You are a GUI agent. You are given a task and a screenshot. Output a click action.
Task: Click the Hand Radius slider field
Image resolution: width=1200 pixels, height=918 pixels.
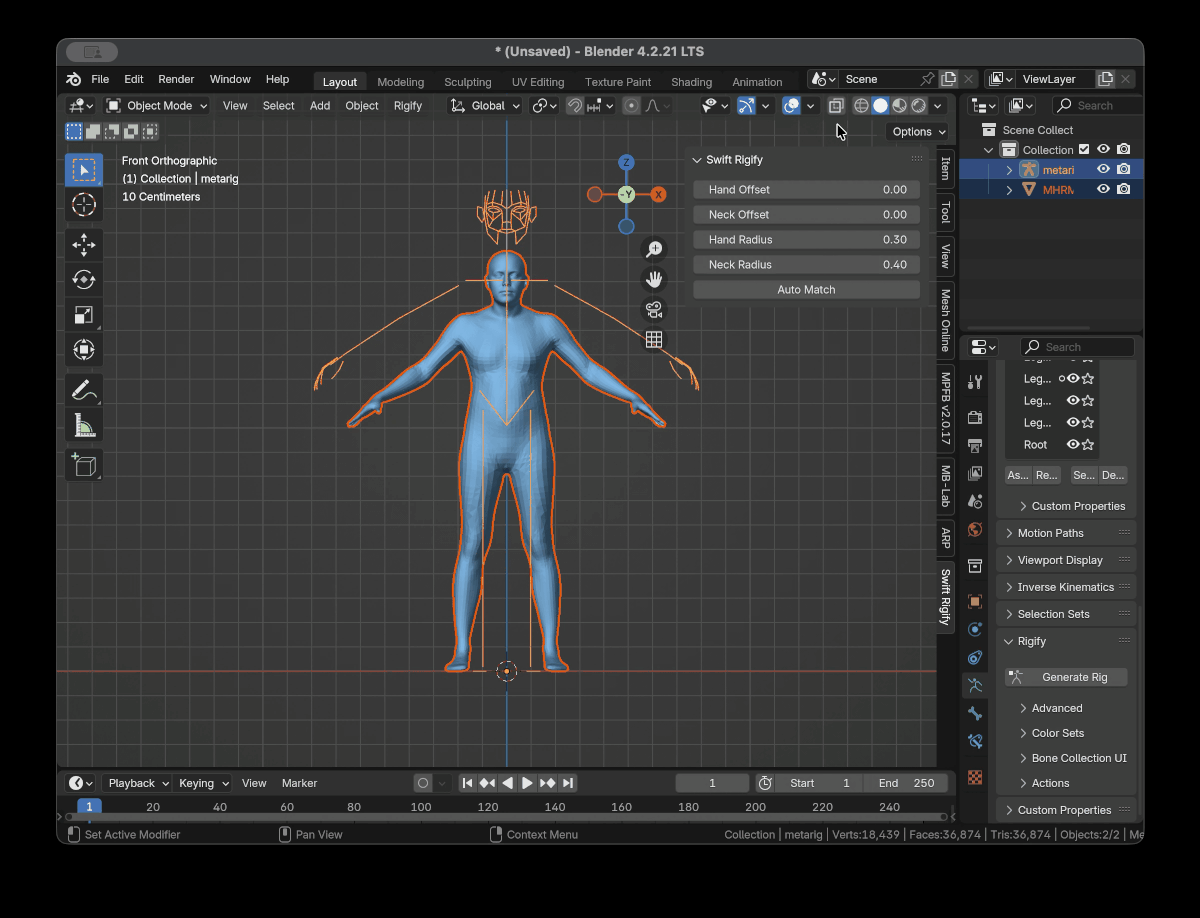806,240
